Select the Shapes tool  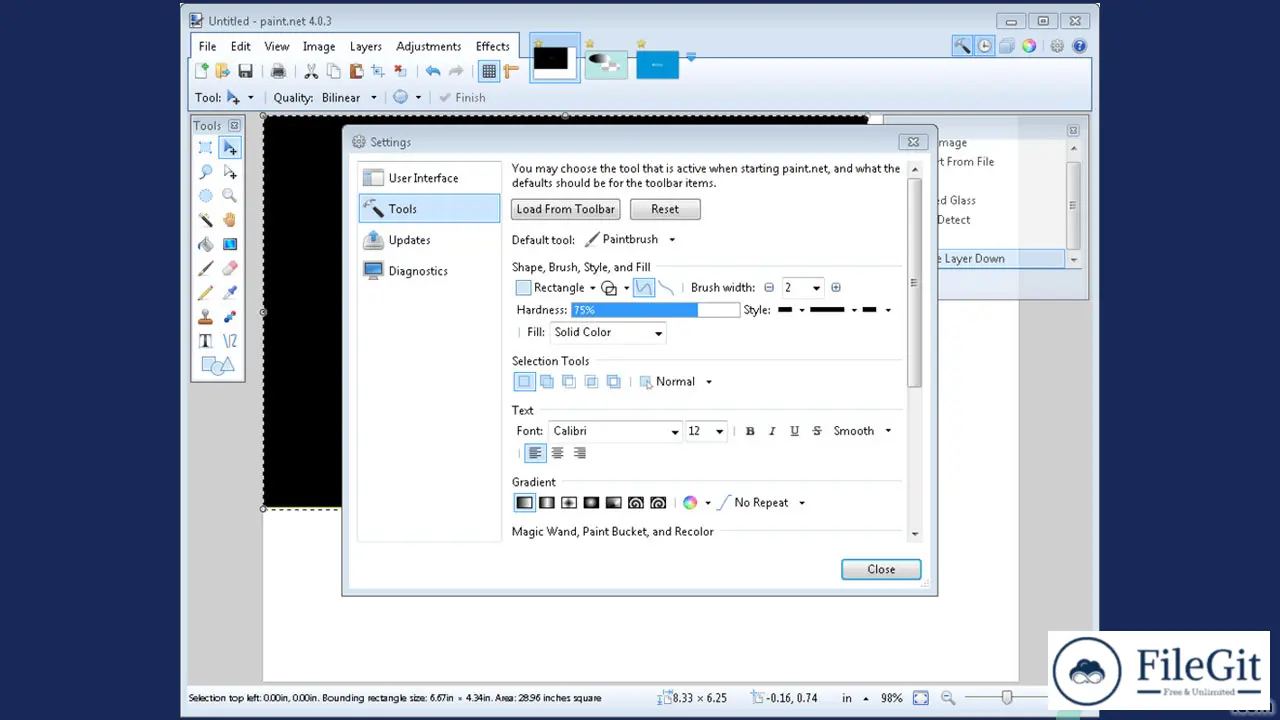pyautogui.click(x=217, y=366)
